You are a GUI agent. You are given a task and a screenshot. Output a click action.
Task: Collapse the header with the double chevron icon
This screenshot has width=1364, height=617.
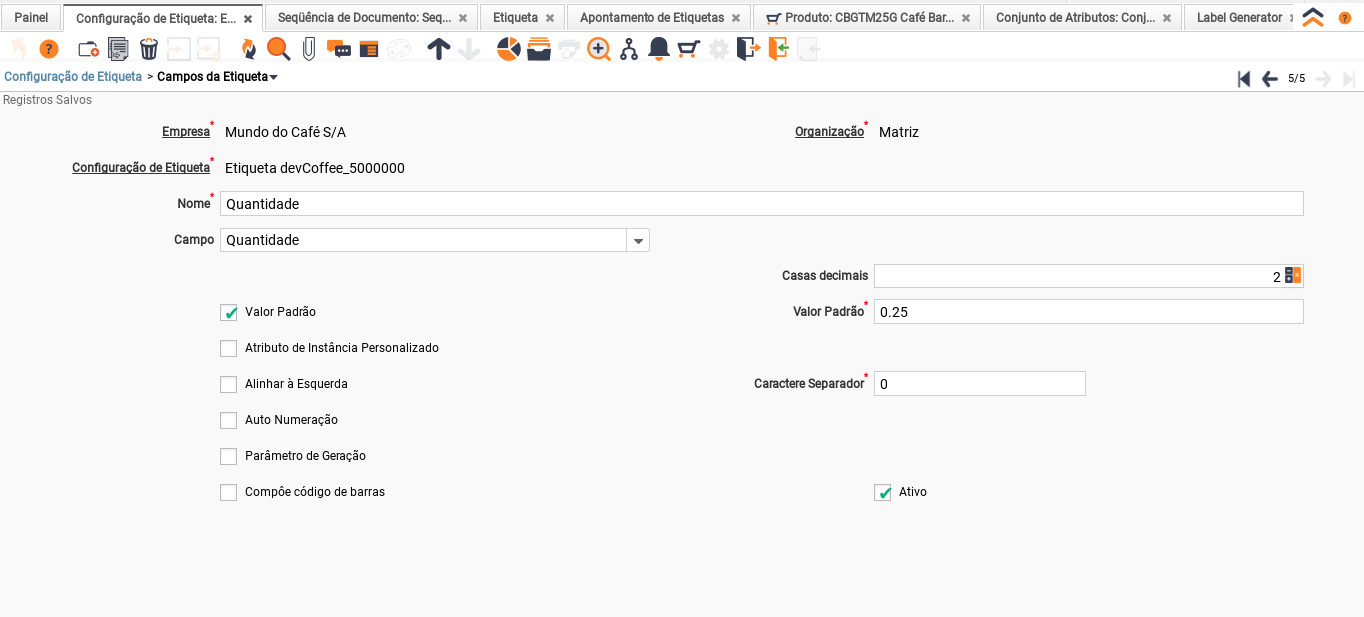tap(1313, 17)
